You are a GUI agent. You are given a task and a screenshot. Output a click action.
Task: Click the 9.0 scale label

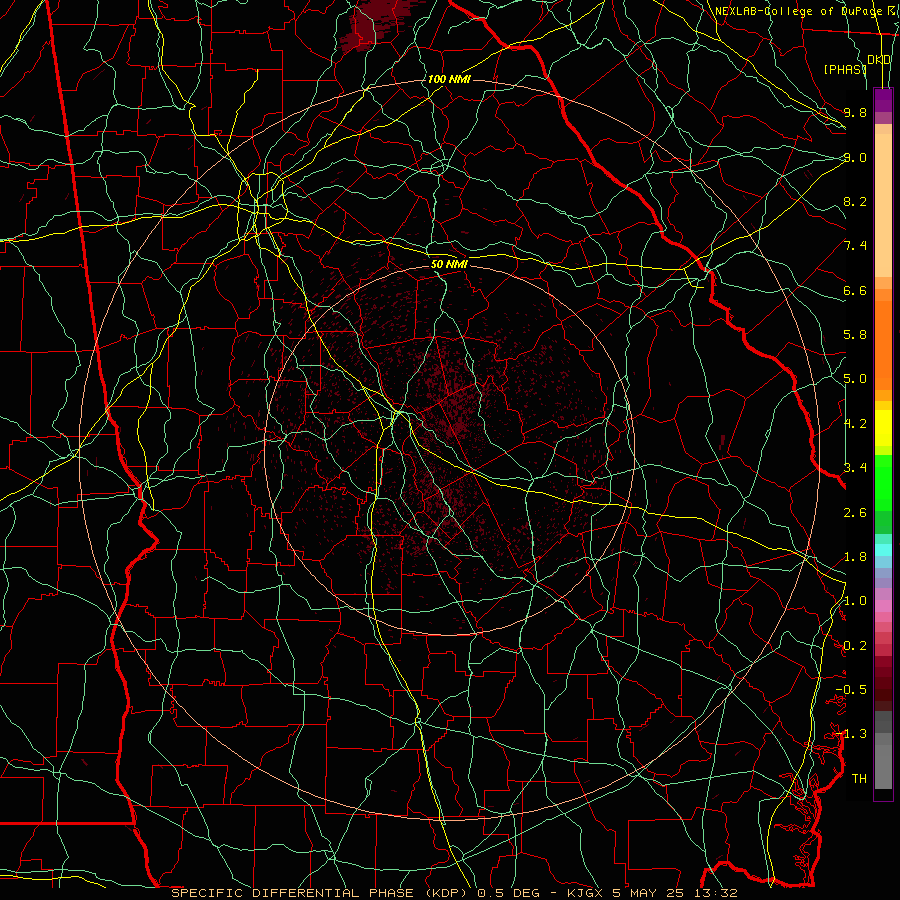click(855, 157)
